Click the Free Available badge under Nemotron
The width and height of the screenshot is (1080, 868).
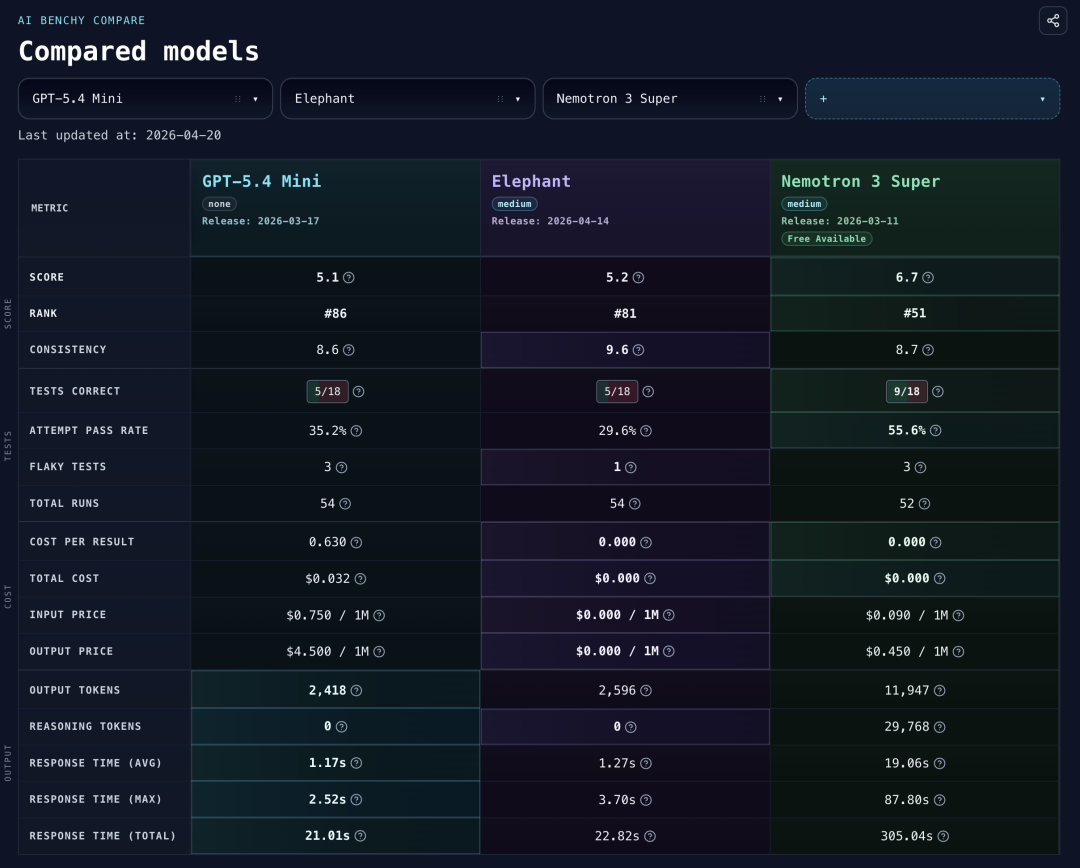826,239
